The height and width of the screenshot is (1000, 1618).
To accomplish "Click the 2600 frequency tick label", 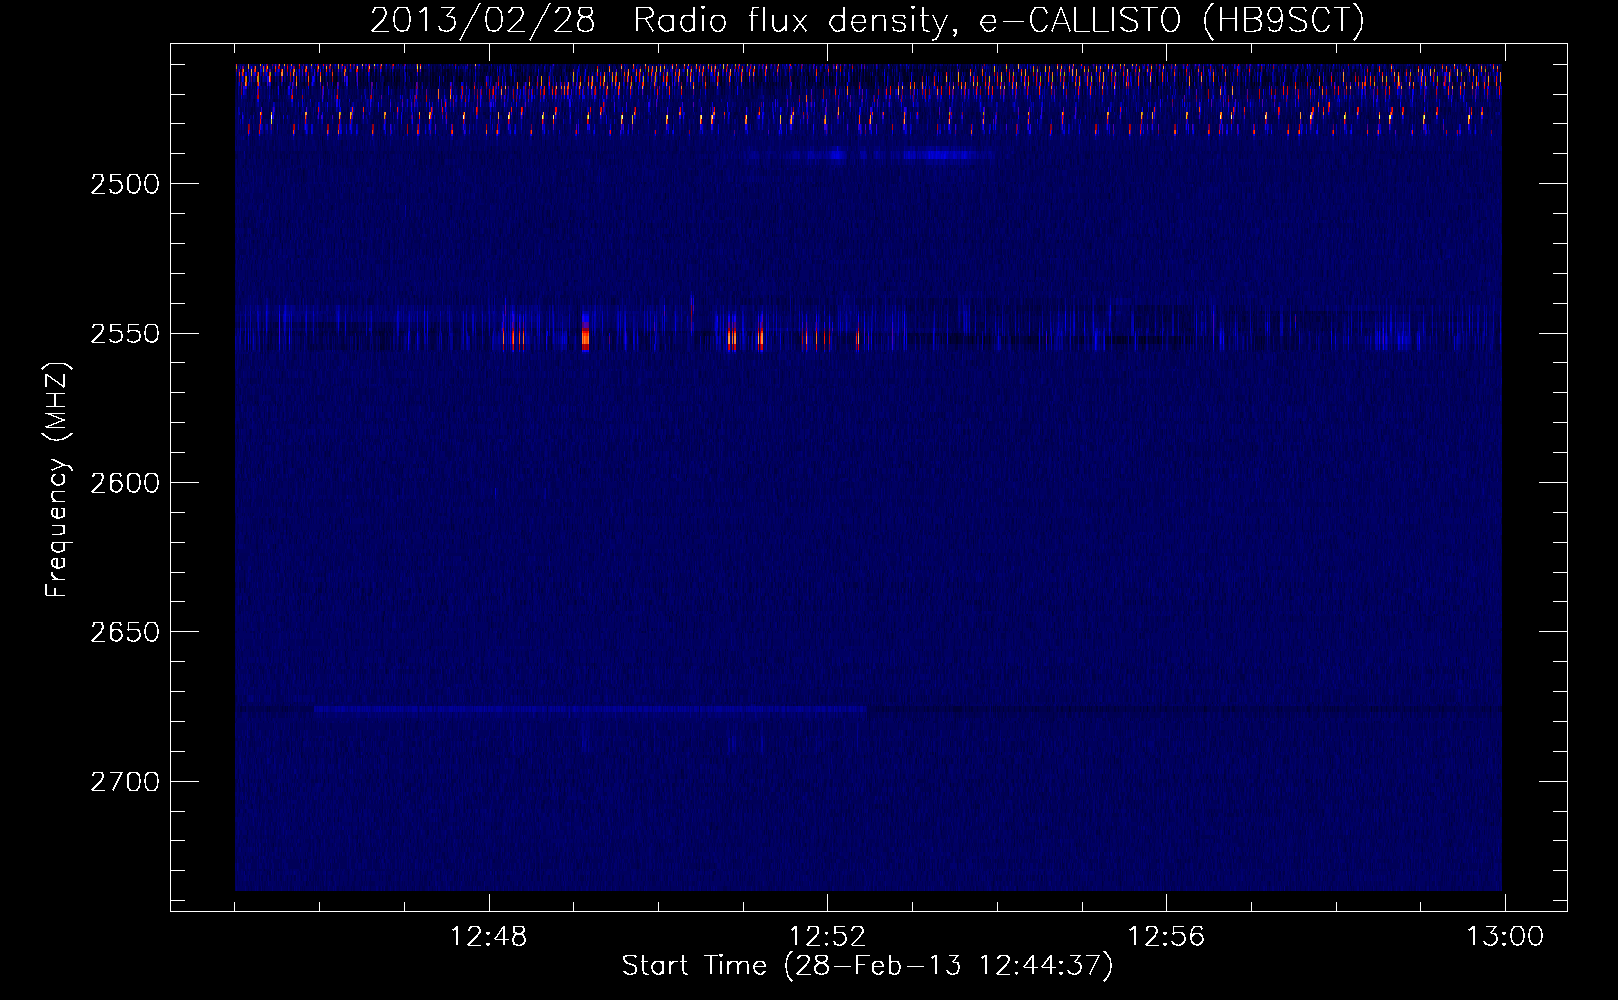I will (x=125, y=483).
